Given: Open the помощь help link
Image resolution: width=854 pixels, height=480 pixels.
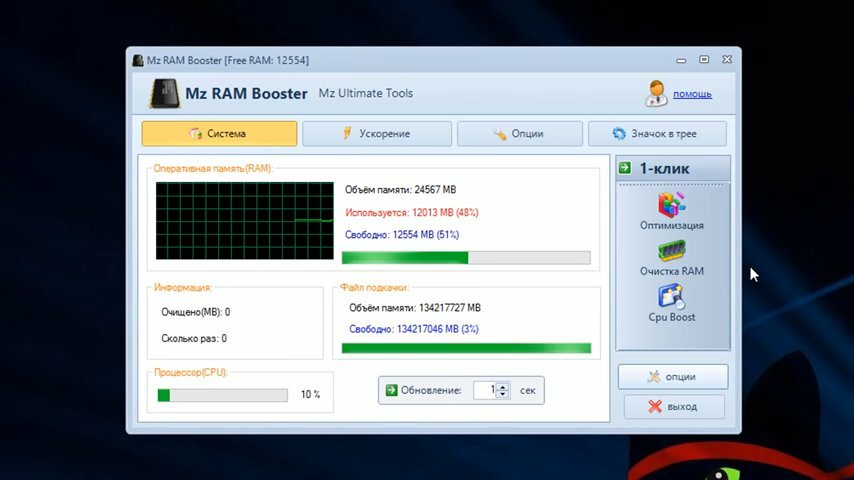Looking at the screenshot, I should (x=692, y=94).
